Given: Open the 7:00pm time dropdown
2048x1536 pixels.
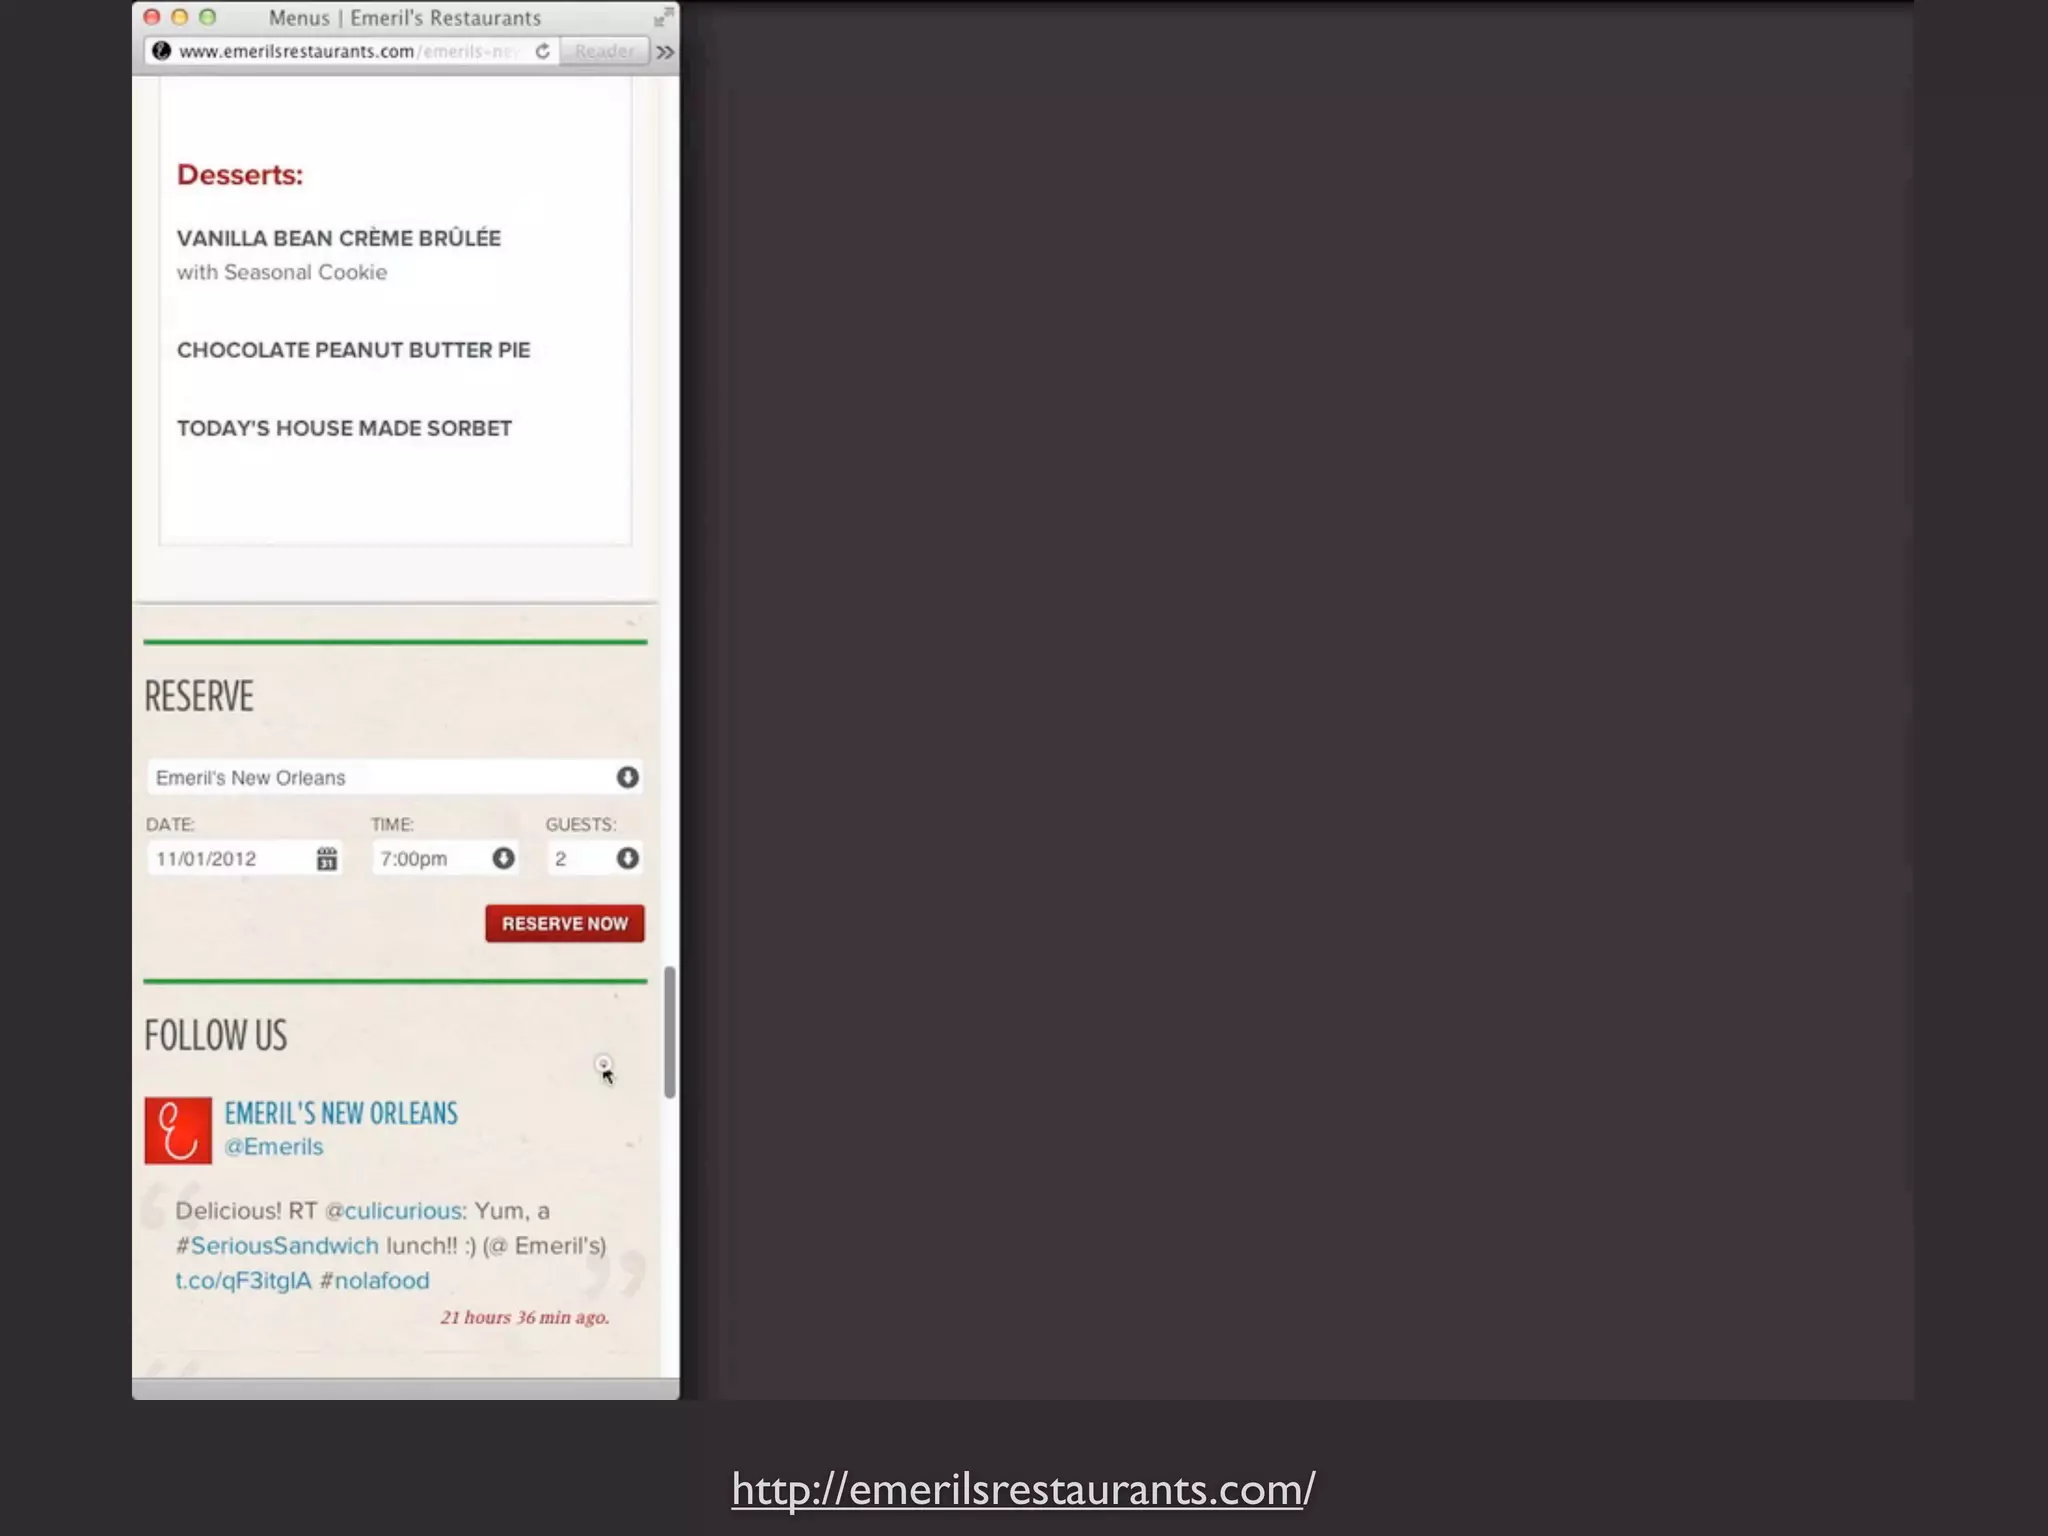Looking at the screenshot, I should (x=503, y=858).
